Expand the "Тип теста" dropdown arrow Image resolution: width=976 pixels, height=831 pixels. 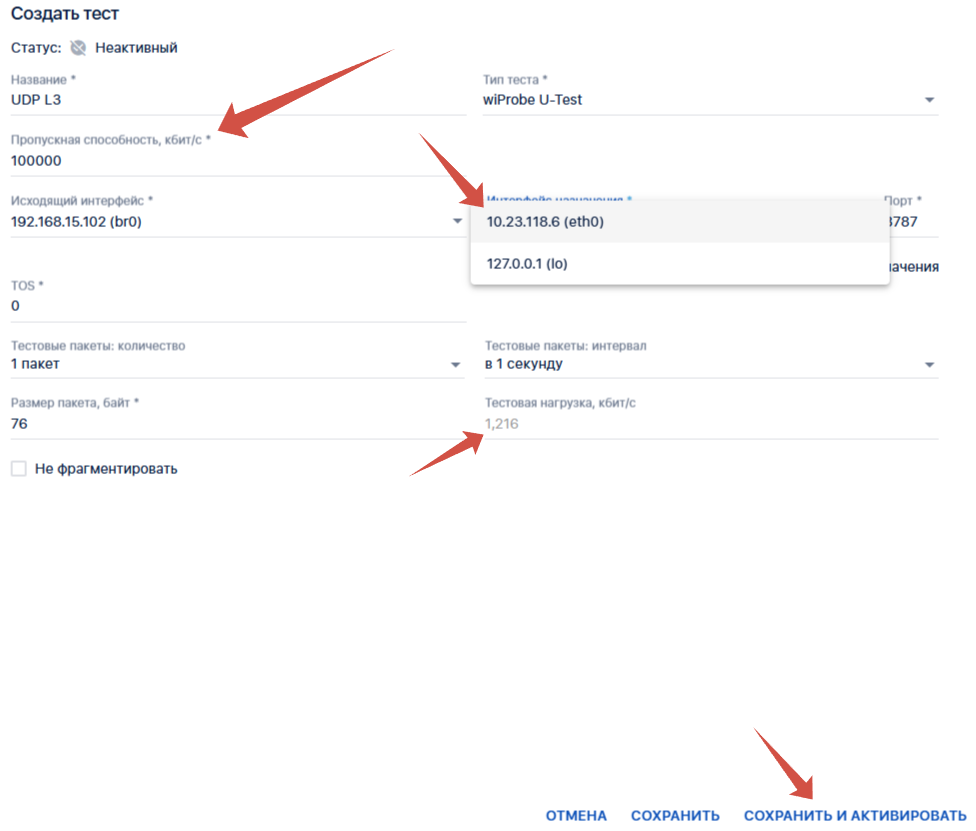point(929,100)
